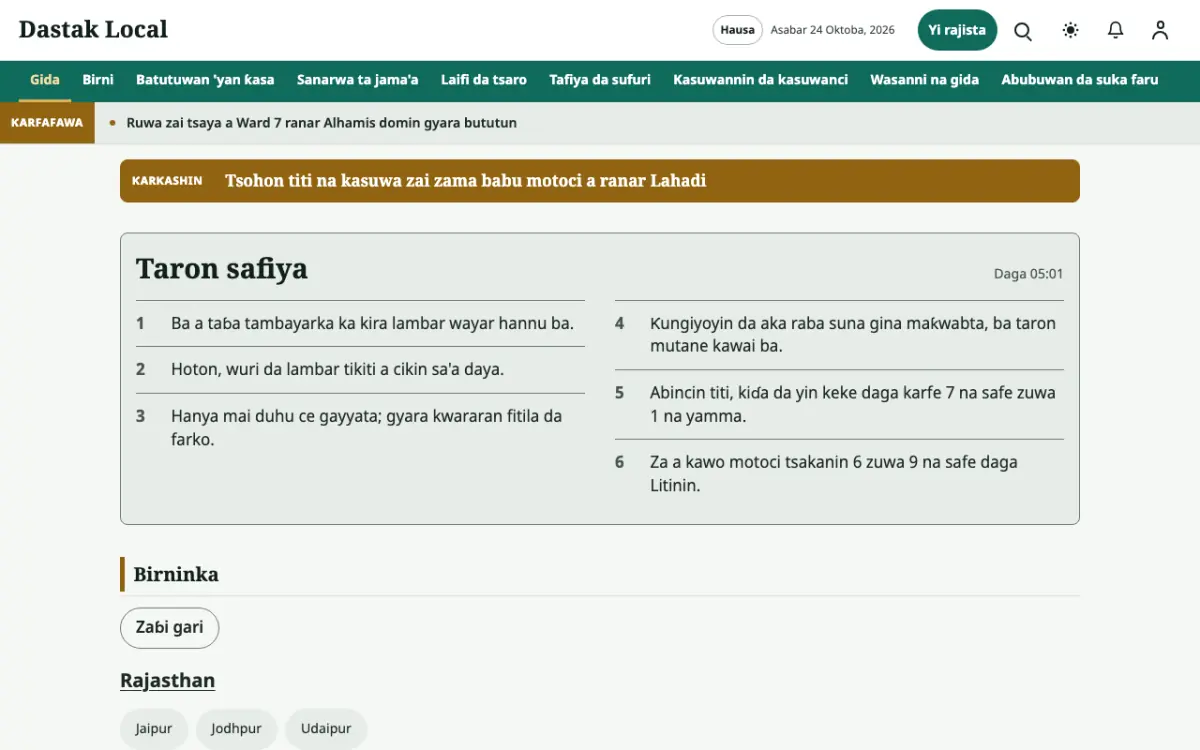Open Wasanni na gida section
Image resolution: width=1200 pixels, height=750 pixels.
tap(925, 80)
